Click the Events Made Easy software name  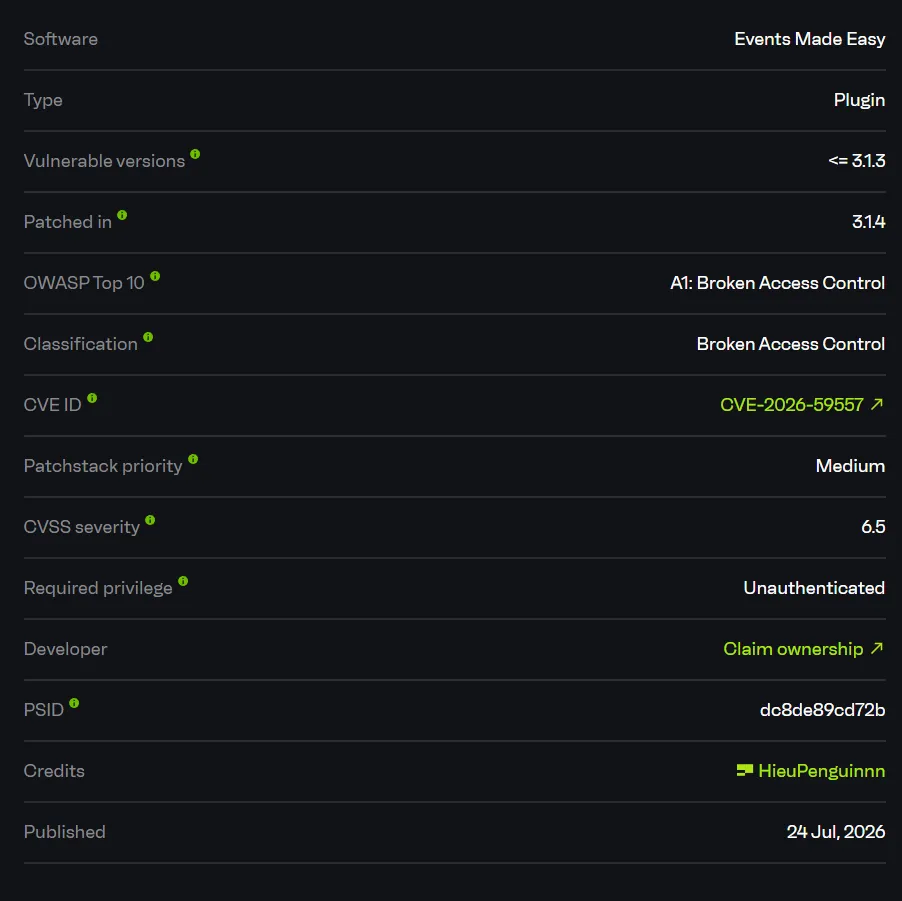(x=810, y=39)
